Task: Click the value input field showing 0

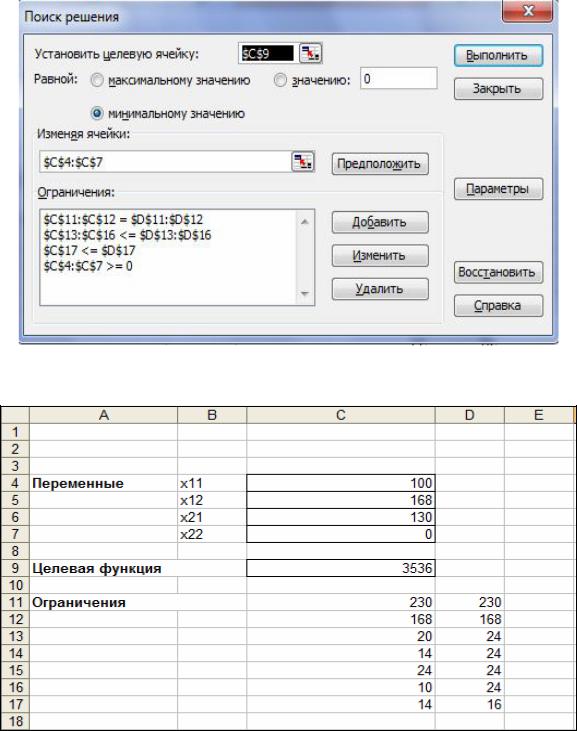Action: coord(398,78)
